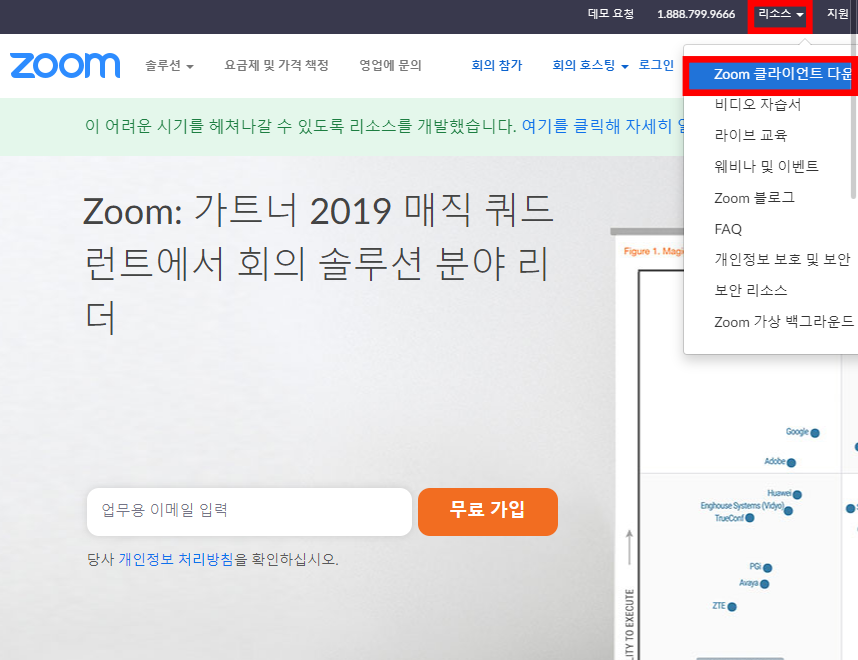Click 영업에 문의 link
The height and width of the screenshot is (660, 858).
390,66
